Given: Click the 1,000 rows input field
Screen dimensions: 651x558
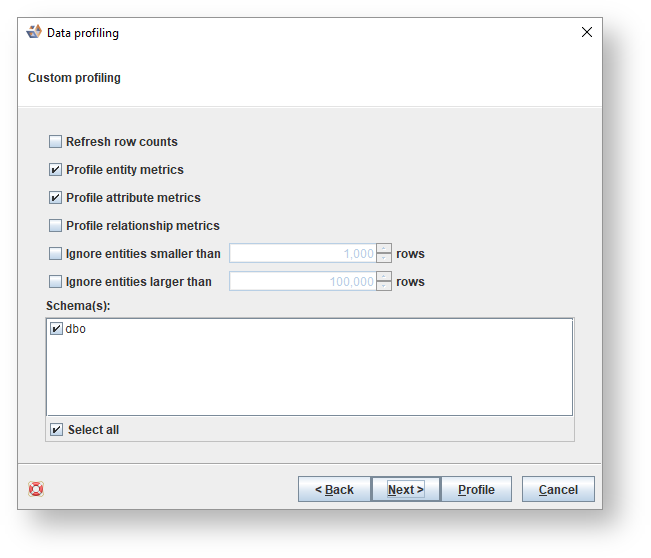Looking at the screenshot, I should point(302,254).
